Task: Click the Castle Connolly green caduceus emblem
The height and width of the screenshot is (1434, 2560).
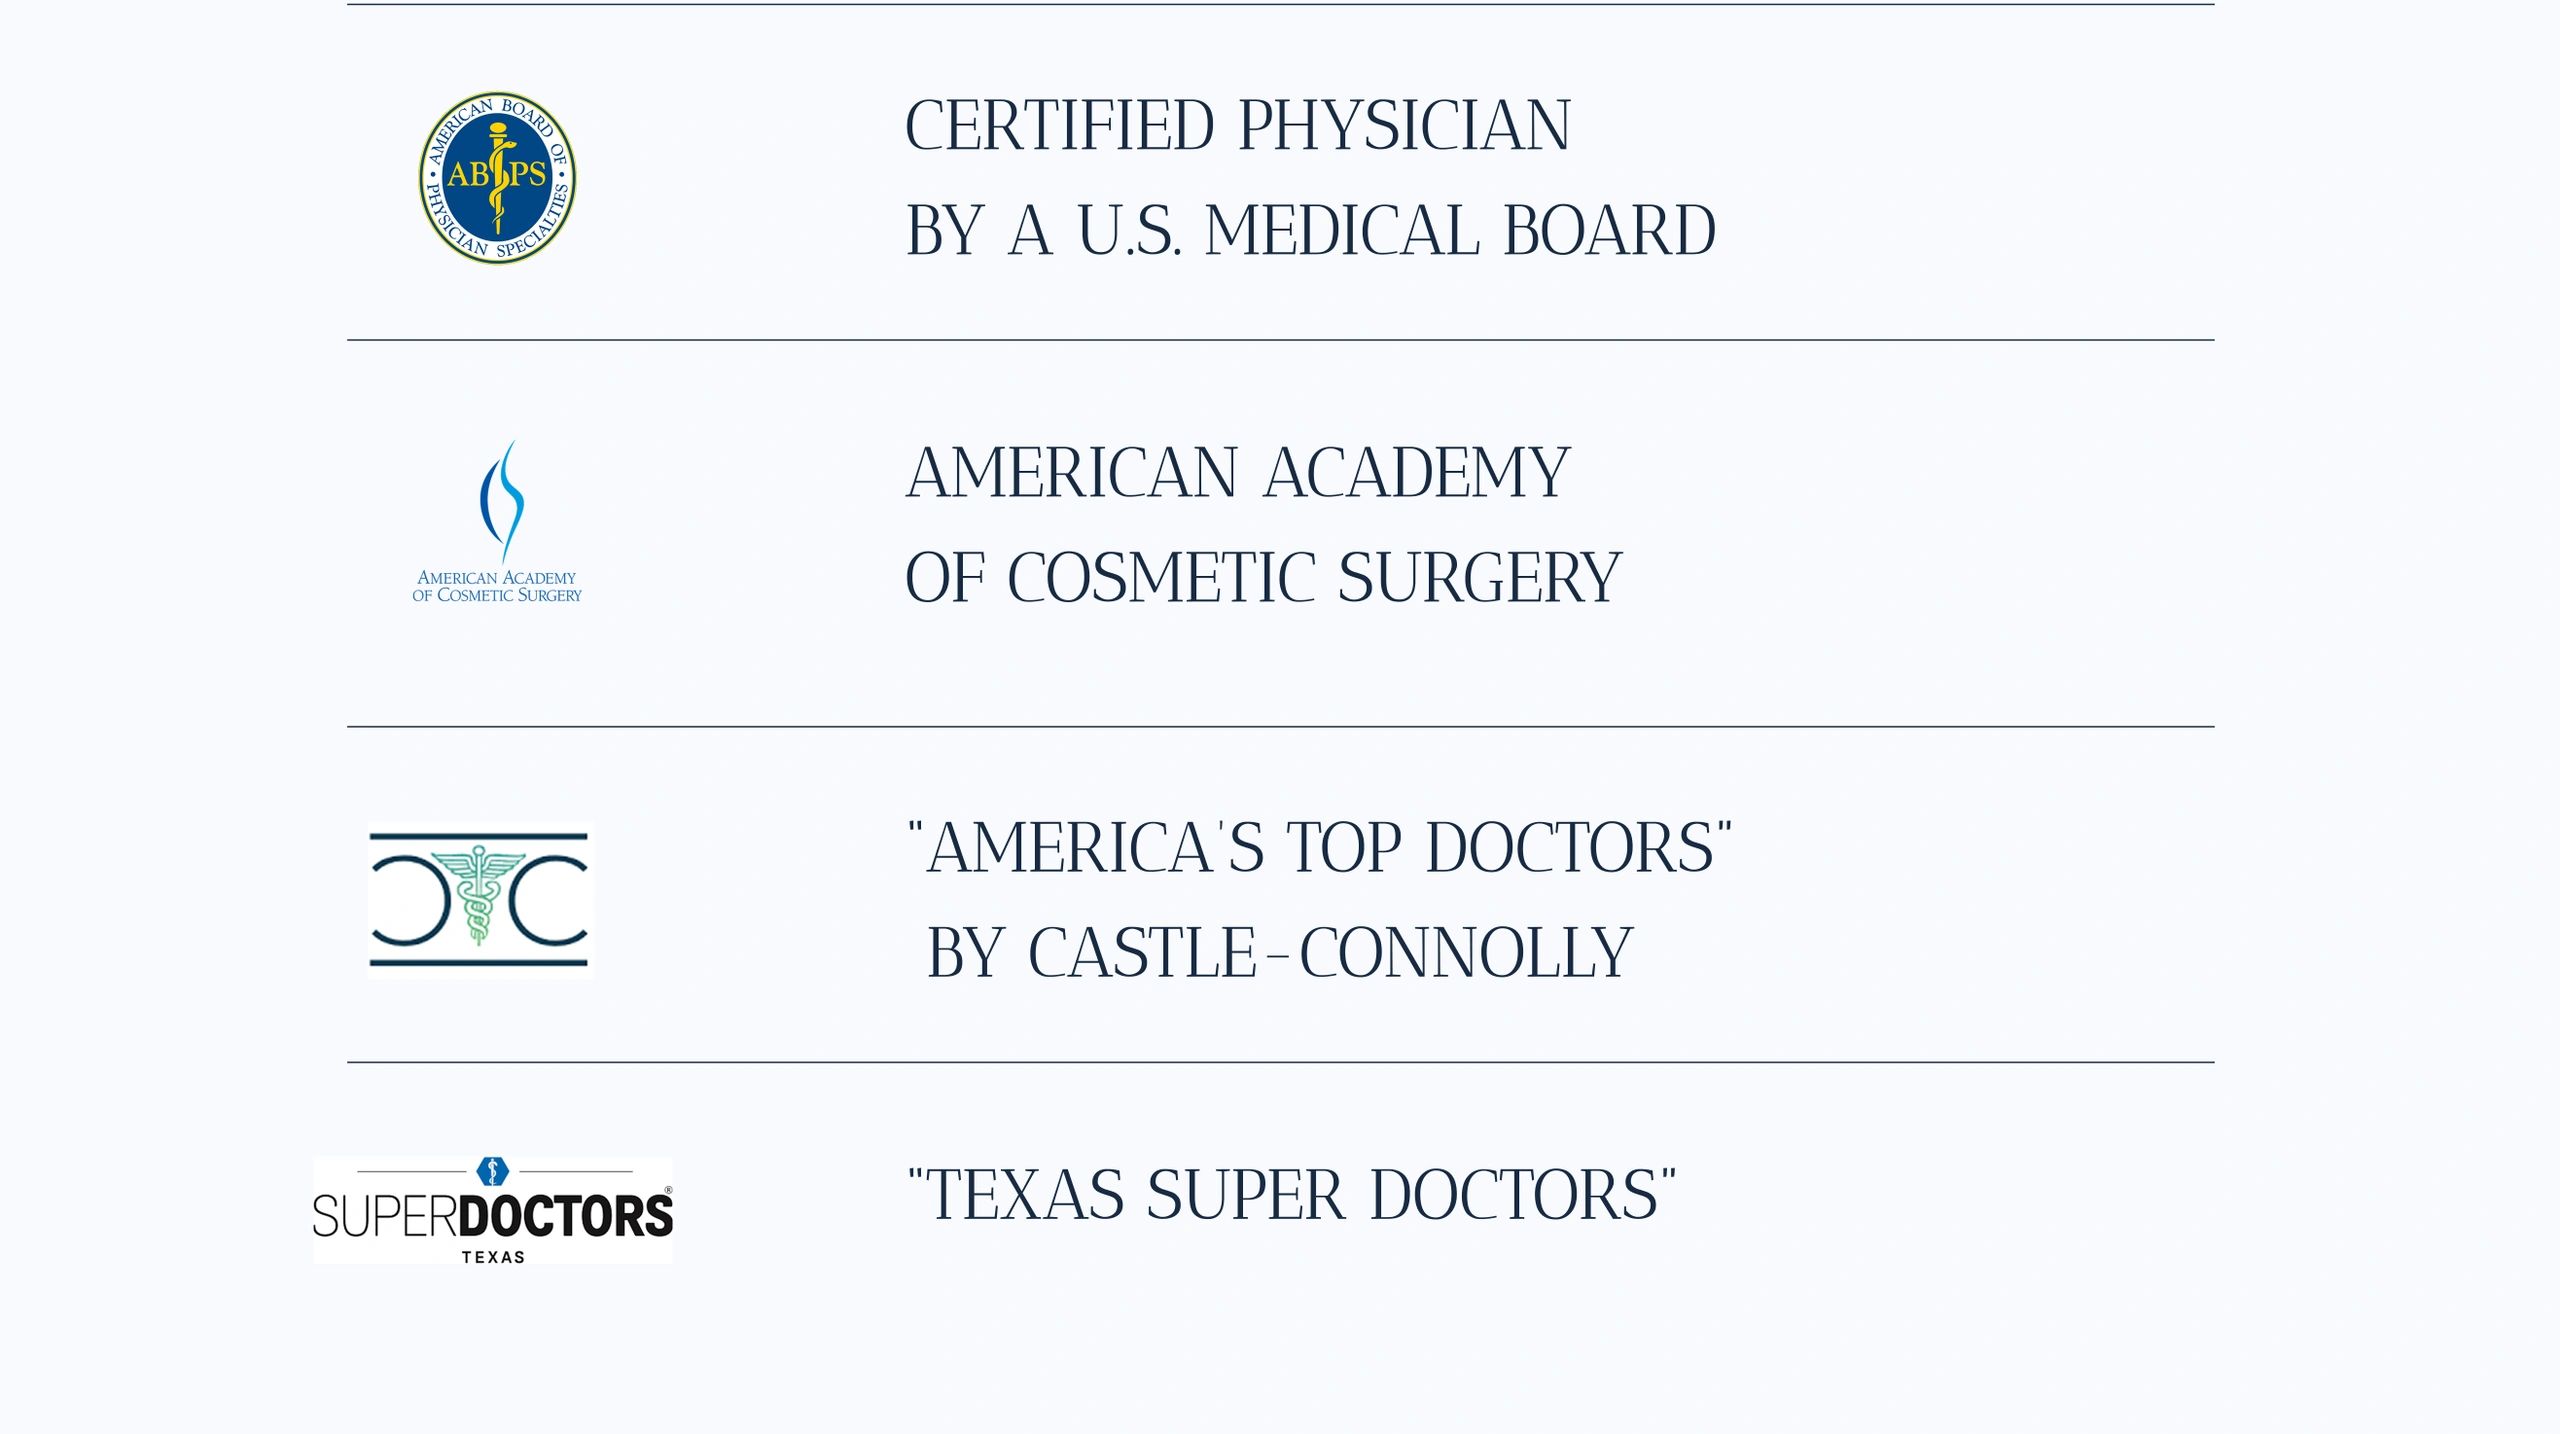Action: click(x=478, y=893)
